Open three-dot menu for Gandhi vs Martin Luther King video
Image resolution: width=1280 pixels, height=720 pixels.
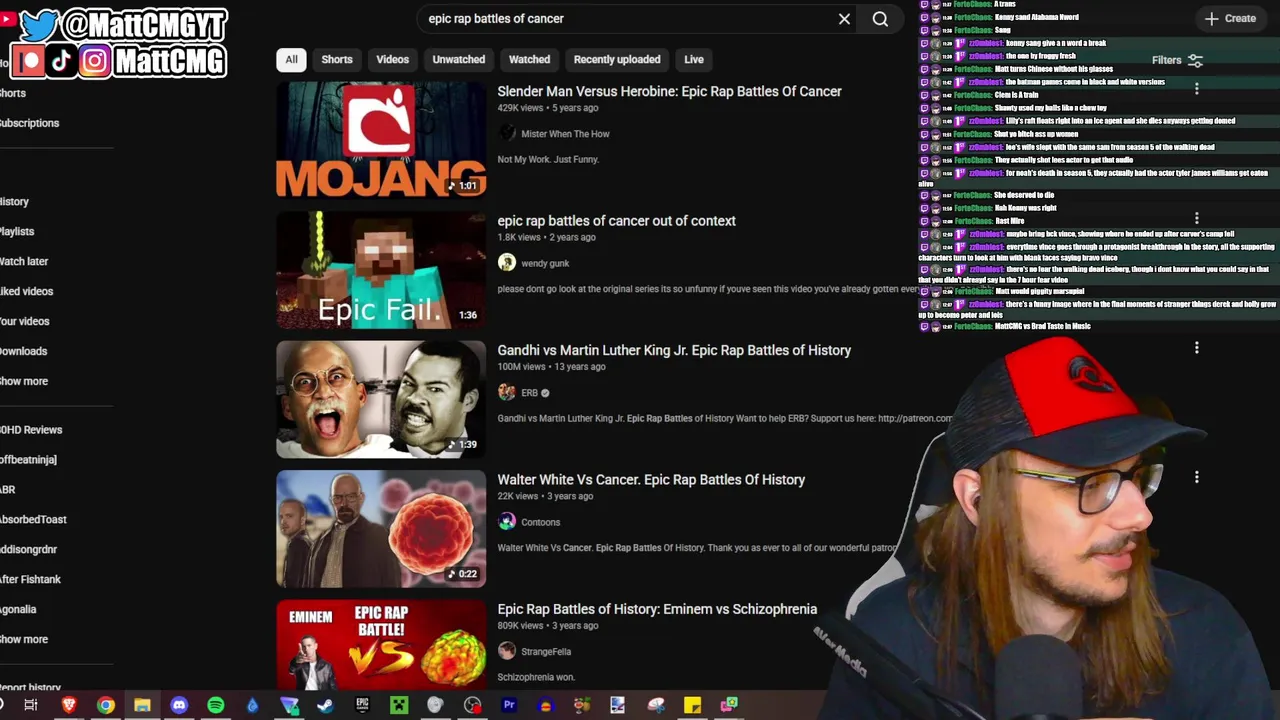[x=1197, y=348]
